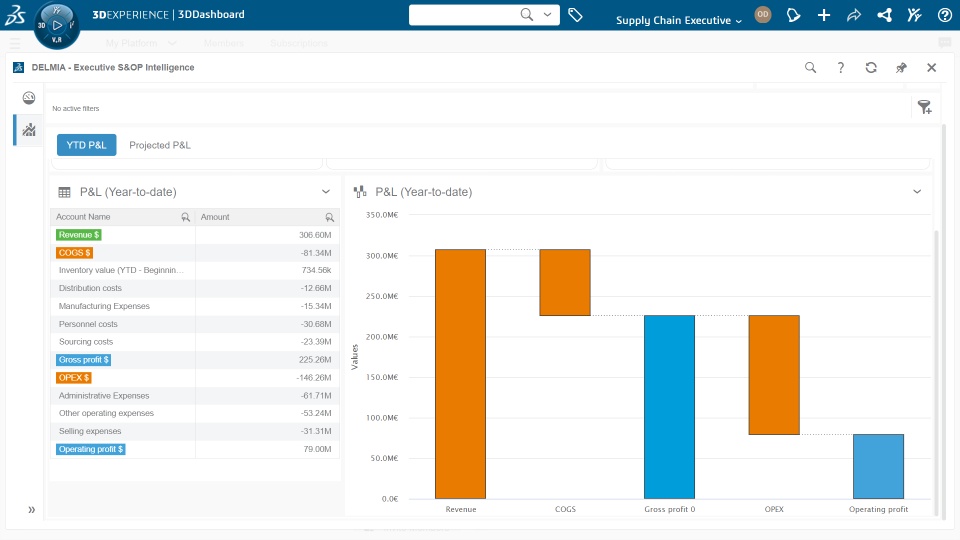Click the add filter funnel icon
The width and height of the screenshot is (960, 540).
[924, 107]
